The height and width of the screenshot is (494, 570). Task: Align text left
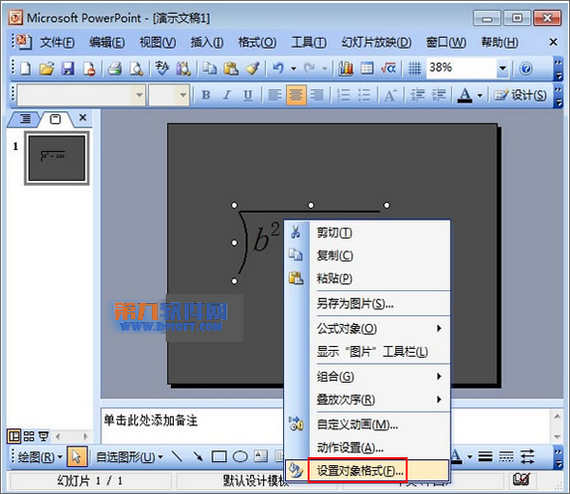pyautogui.click(x=275, y=95)
